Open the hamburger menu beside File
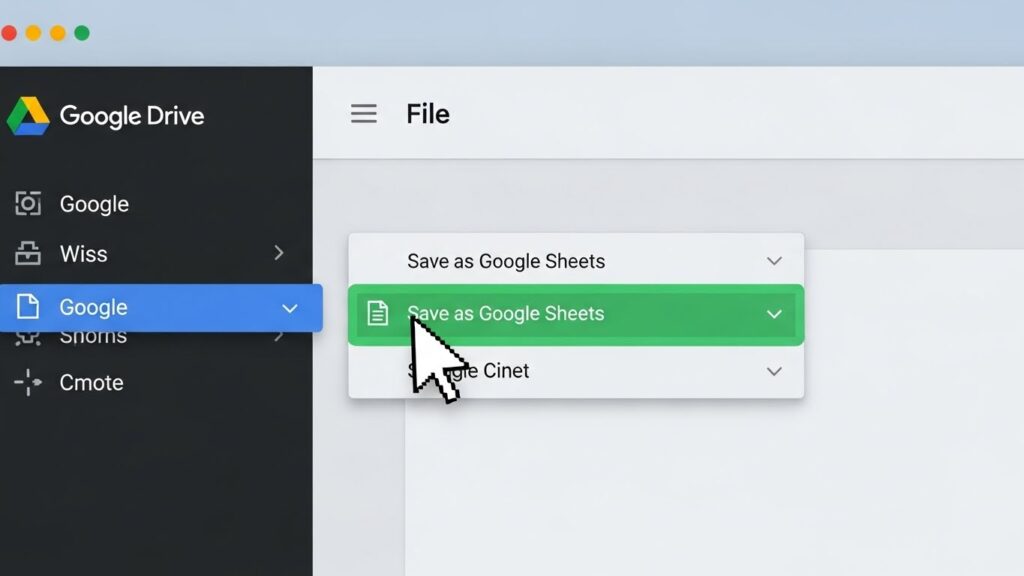Image resolution: width=1024 pixels, height=576 pixels. click(x=364, y=114)
